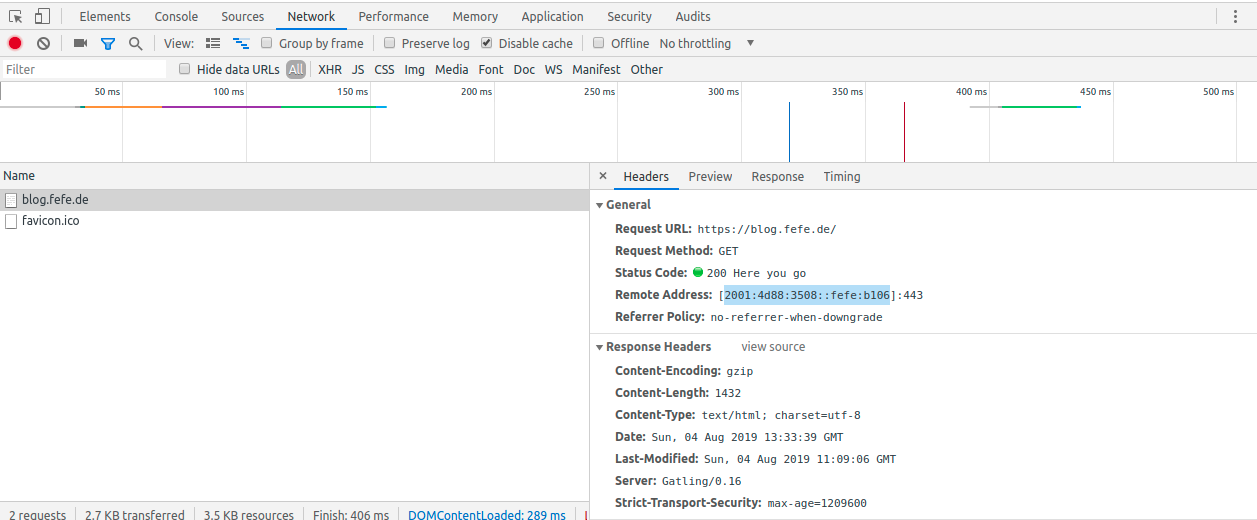Click the 200 Here you go status
1257x520 pixels.
756,273
